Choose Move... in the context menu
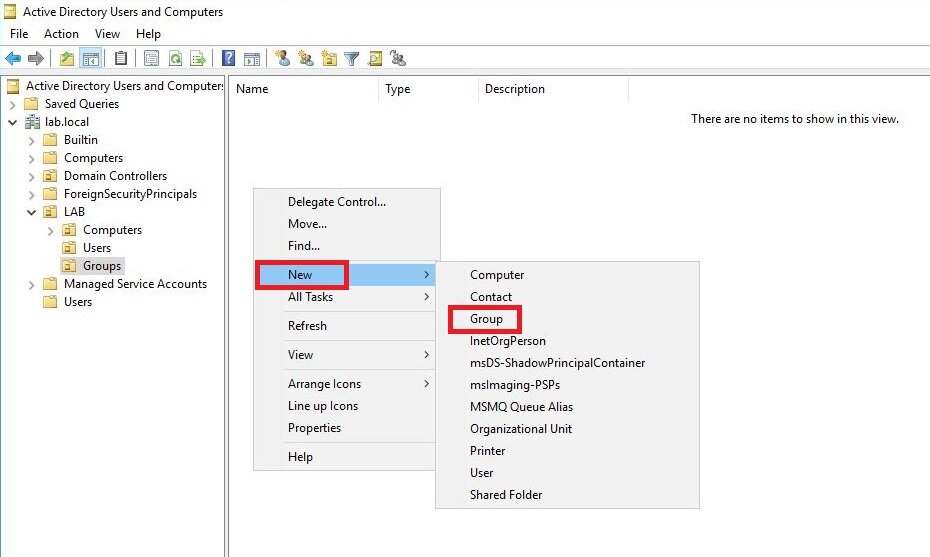The height and width of the screenshot is (557, 930). pyautogui.click(x=345, y=224)
